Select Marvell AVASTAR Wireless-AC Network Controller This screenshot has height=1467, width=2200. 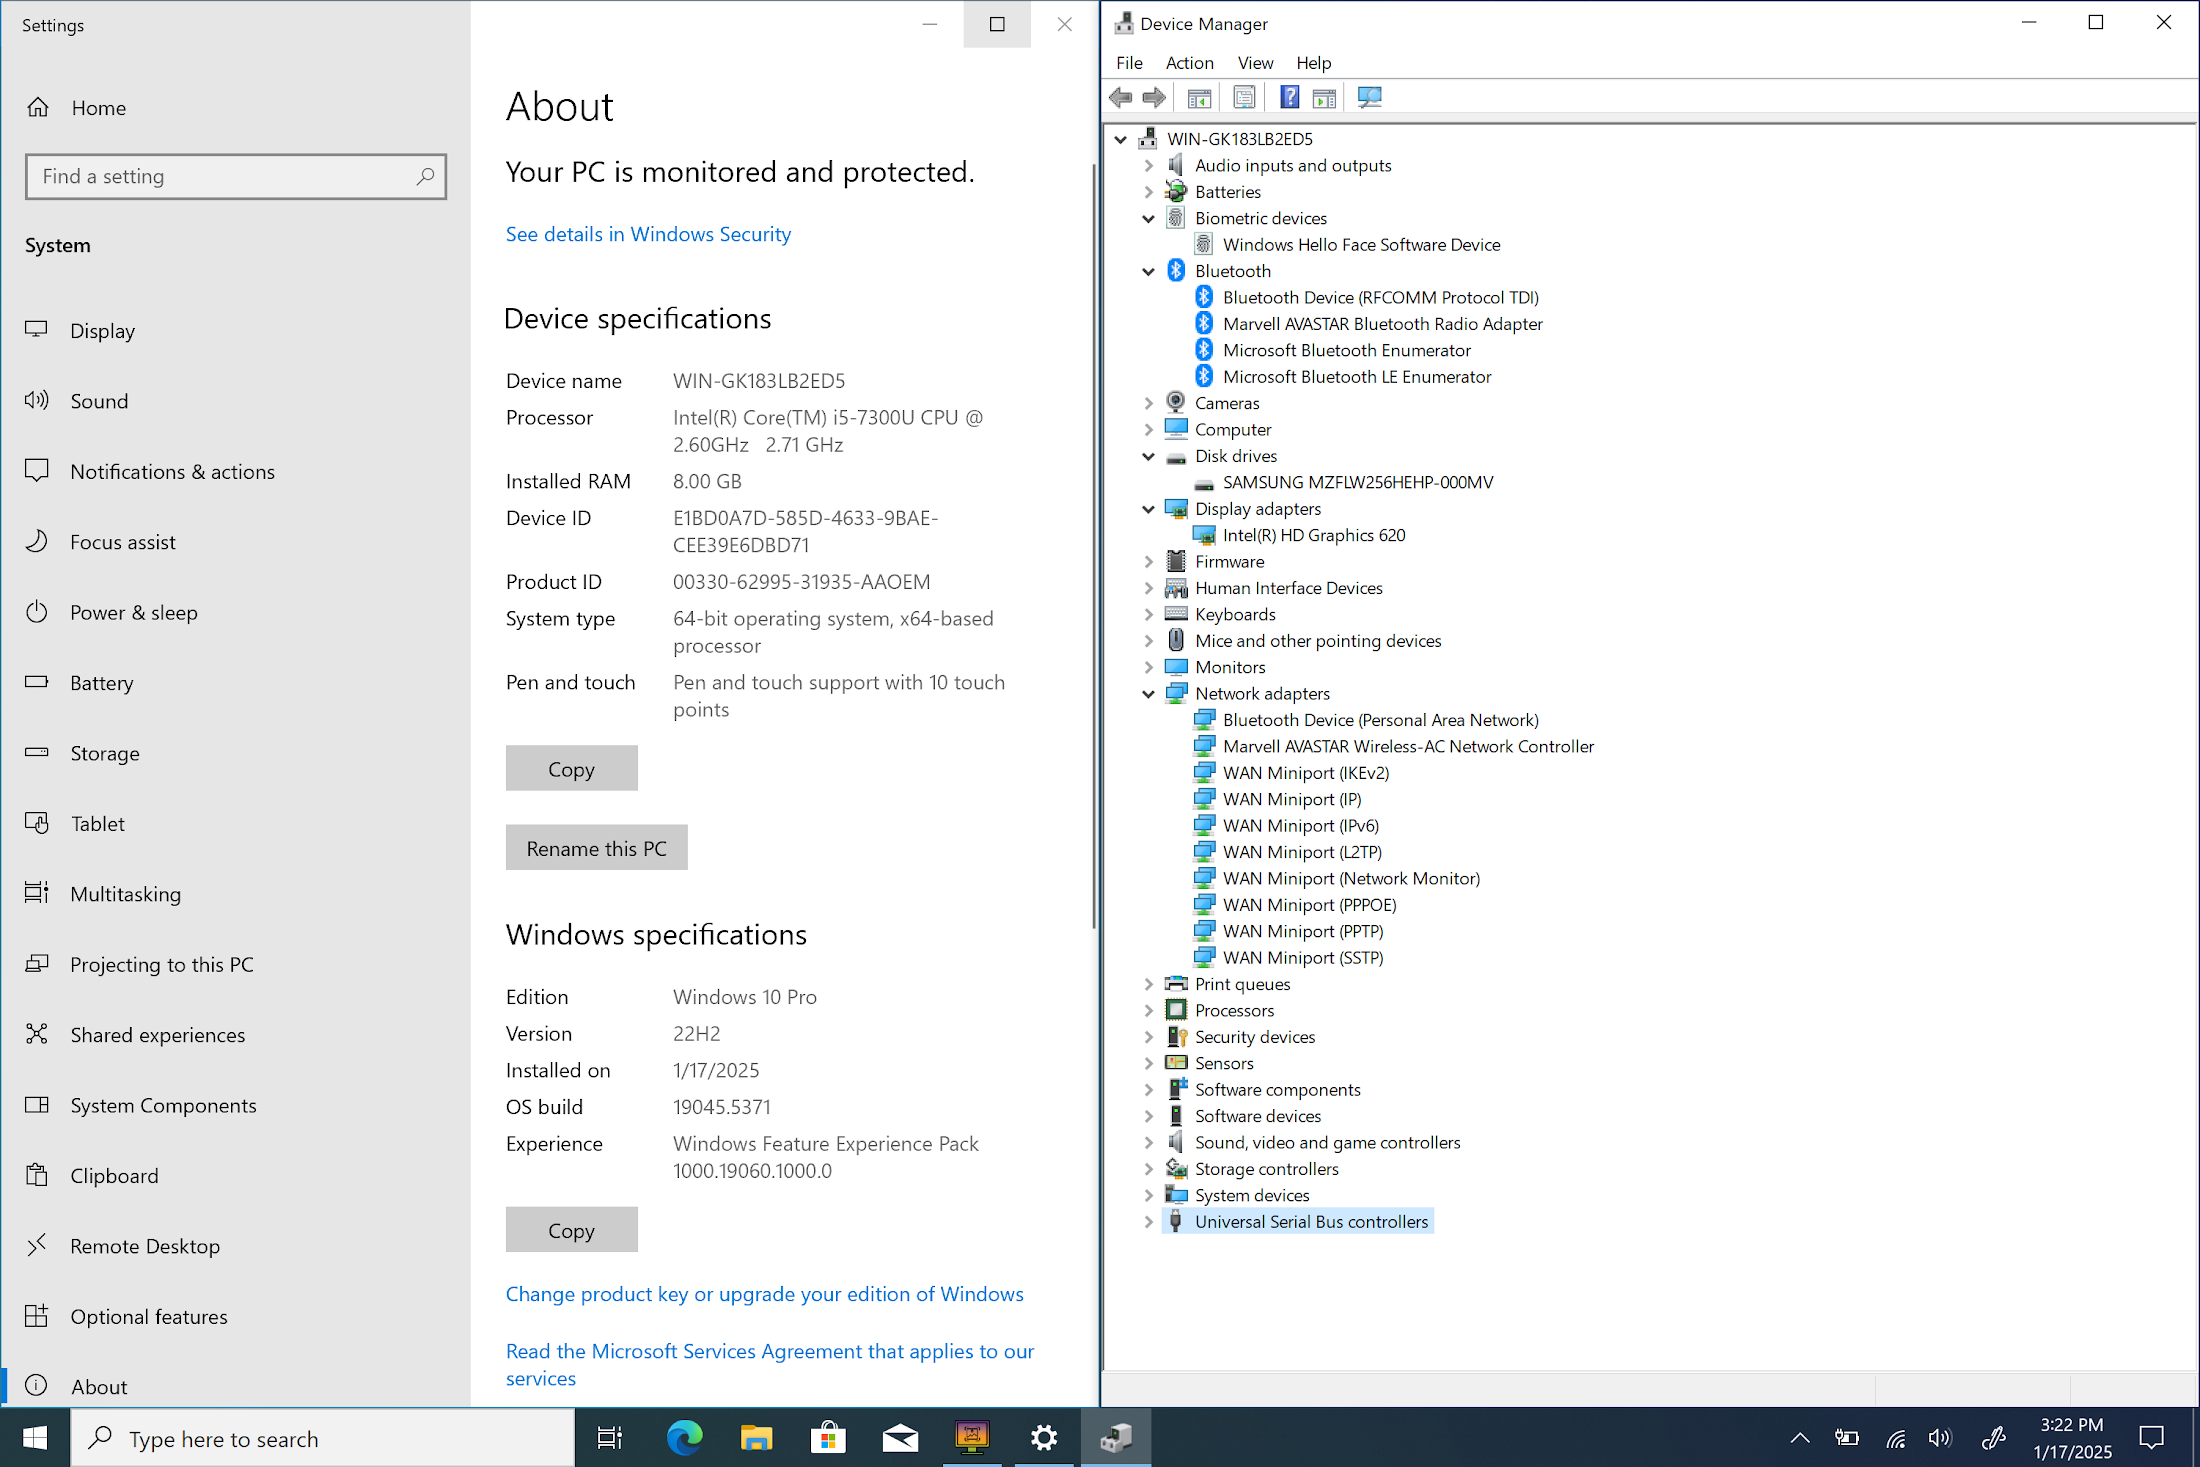[x=1408, y=746]
